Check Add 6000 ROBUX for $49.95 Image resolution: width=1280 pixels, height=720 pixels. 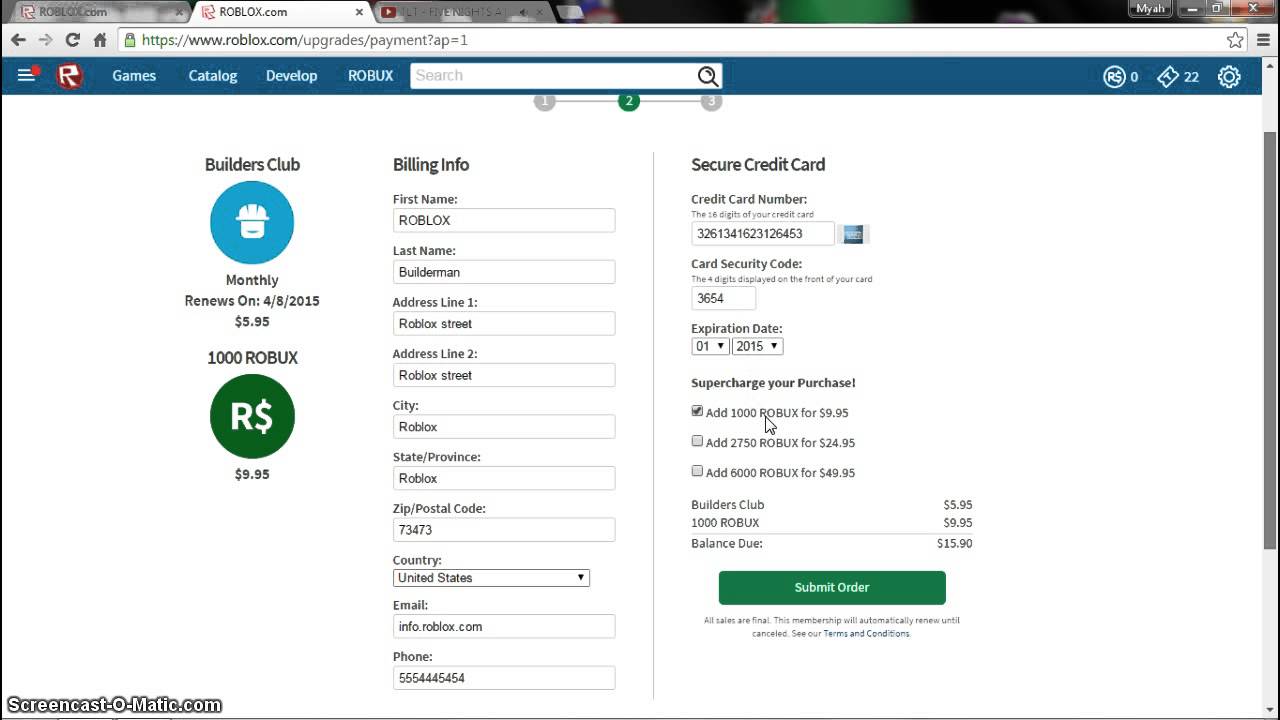[x=697, y=471]
